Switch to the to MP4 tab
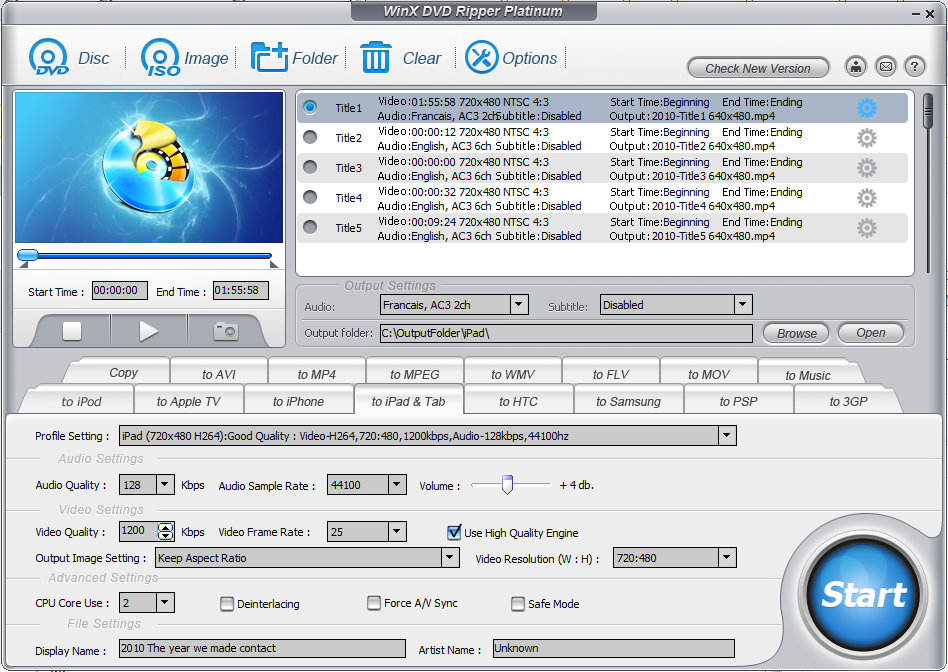 pyautogui.click(x=317, y=374)
